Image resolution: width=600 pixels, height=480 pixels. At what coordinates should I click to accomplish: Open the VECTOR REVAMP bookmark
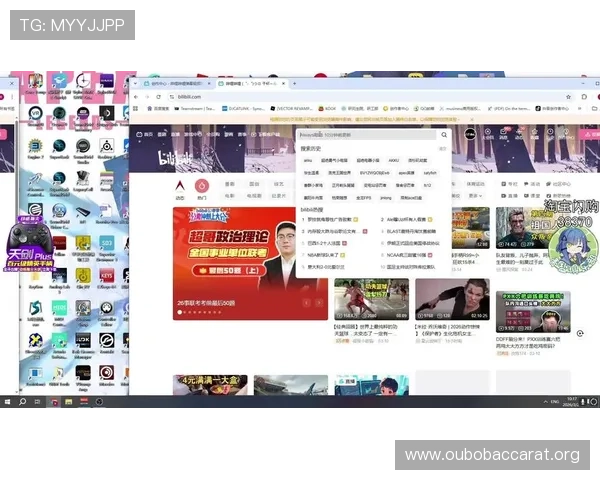coord(292,109)
